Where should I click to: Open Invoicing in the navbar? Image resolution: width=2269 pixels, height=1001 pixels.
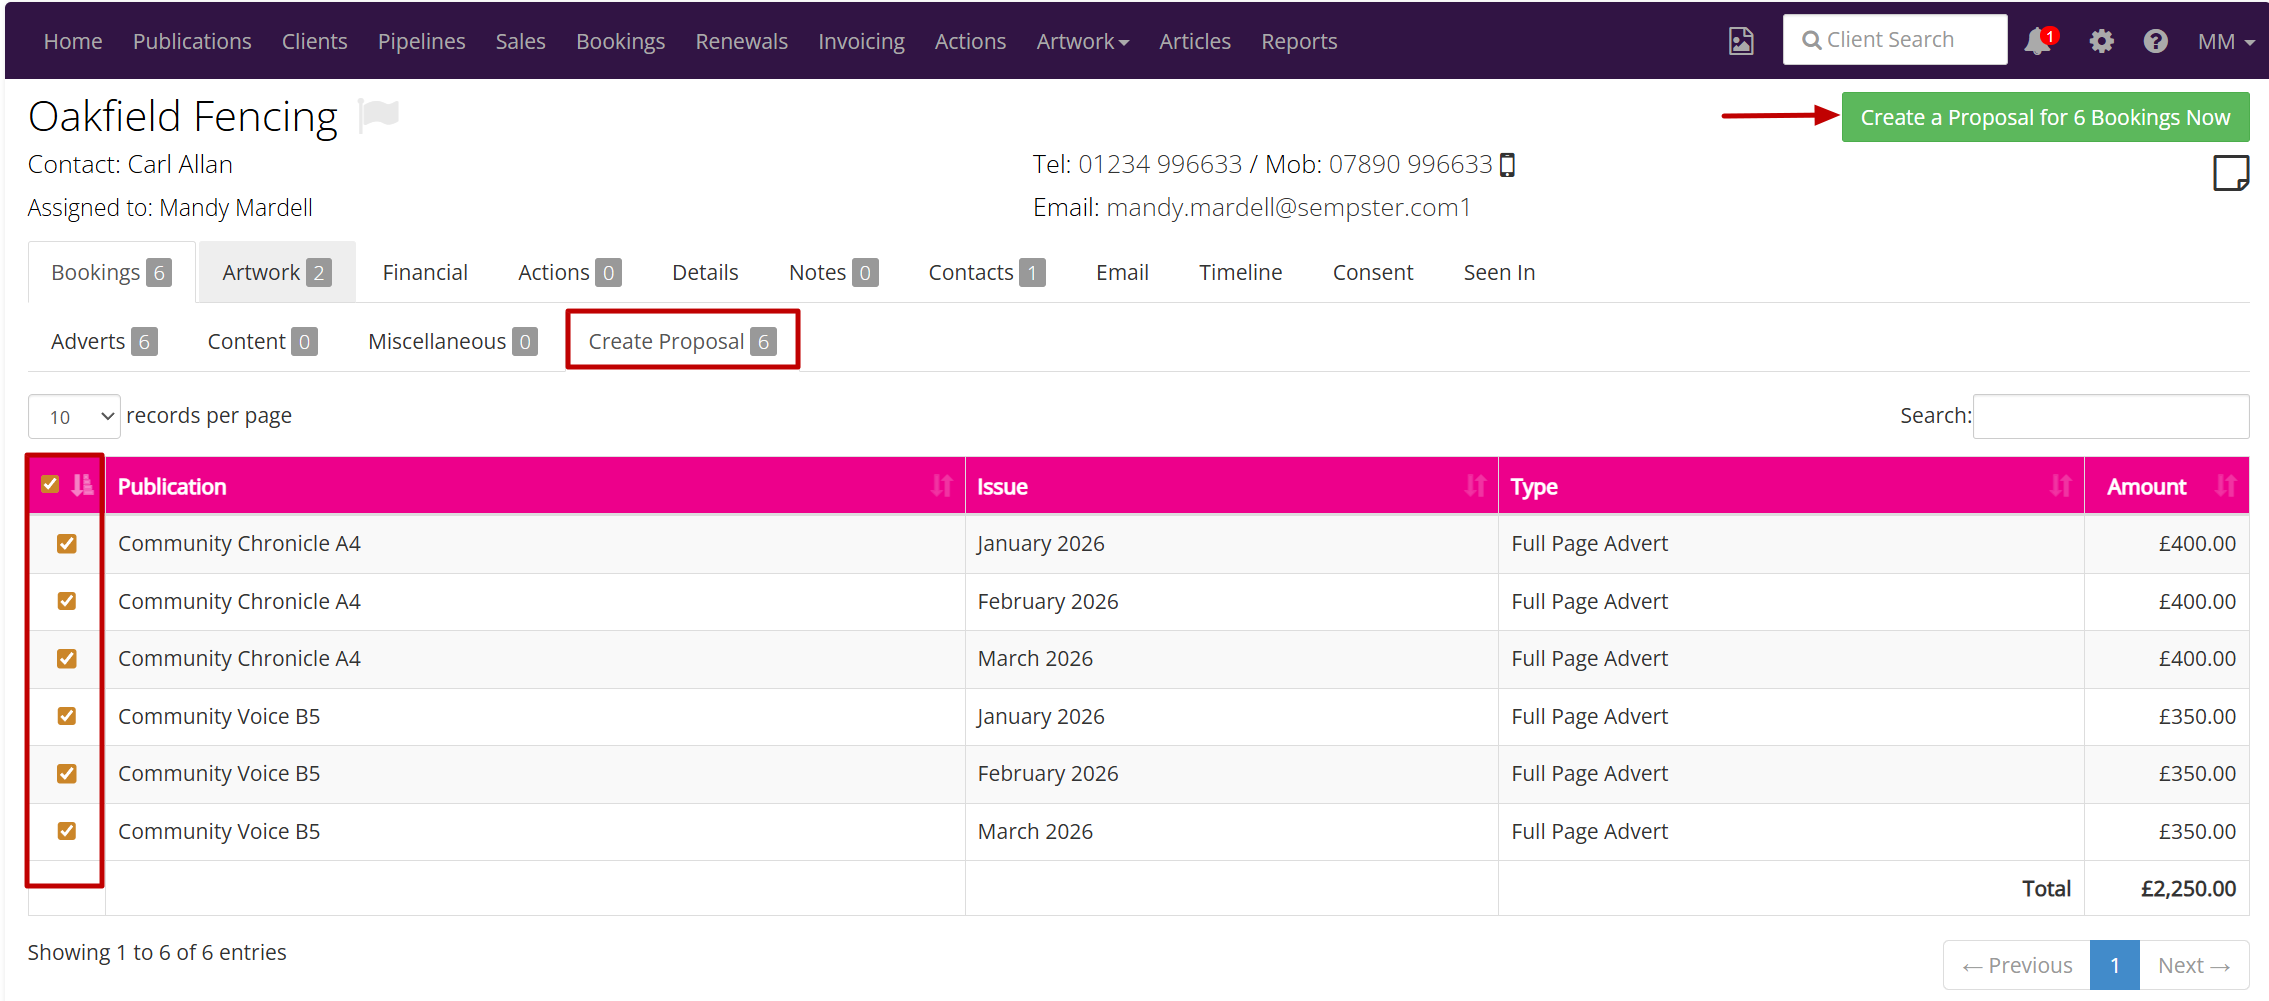(x=861, y=41)
